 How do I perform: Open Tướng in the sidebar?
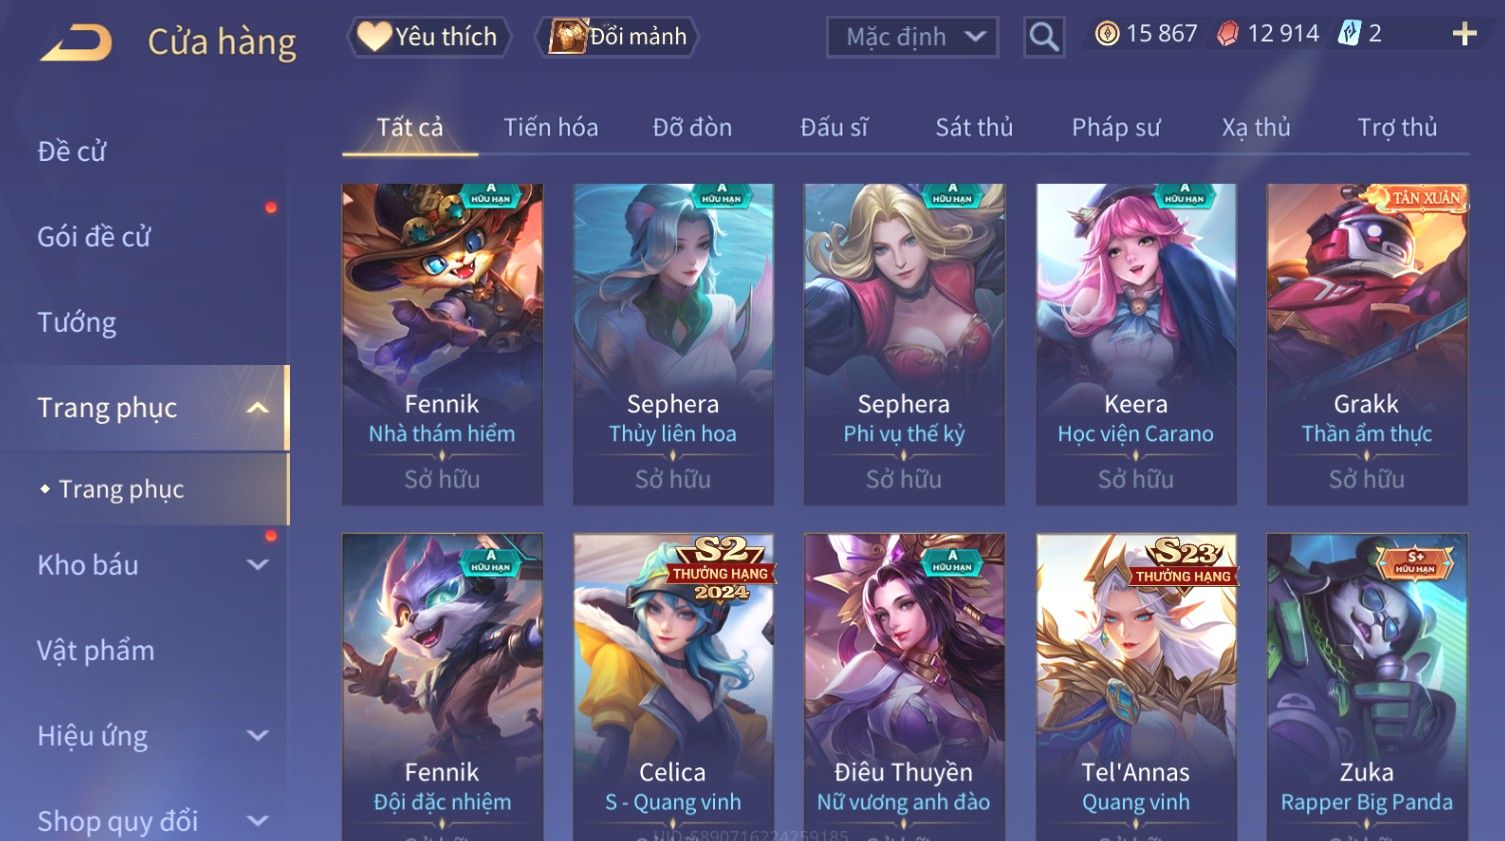(76, 322)
